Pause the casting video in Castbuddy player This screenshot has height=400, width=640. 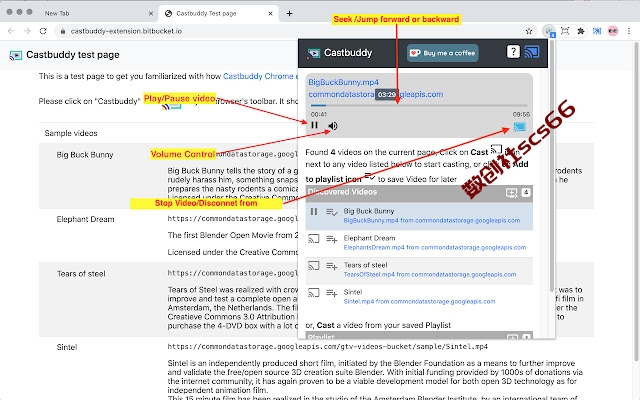[x=314, y=125]
